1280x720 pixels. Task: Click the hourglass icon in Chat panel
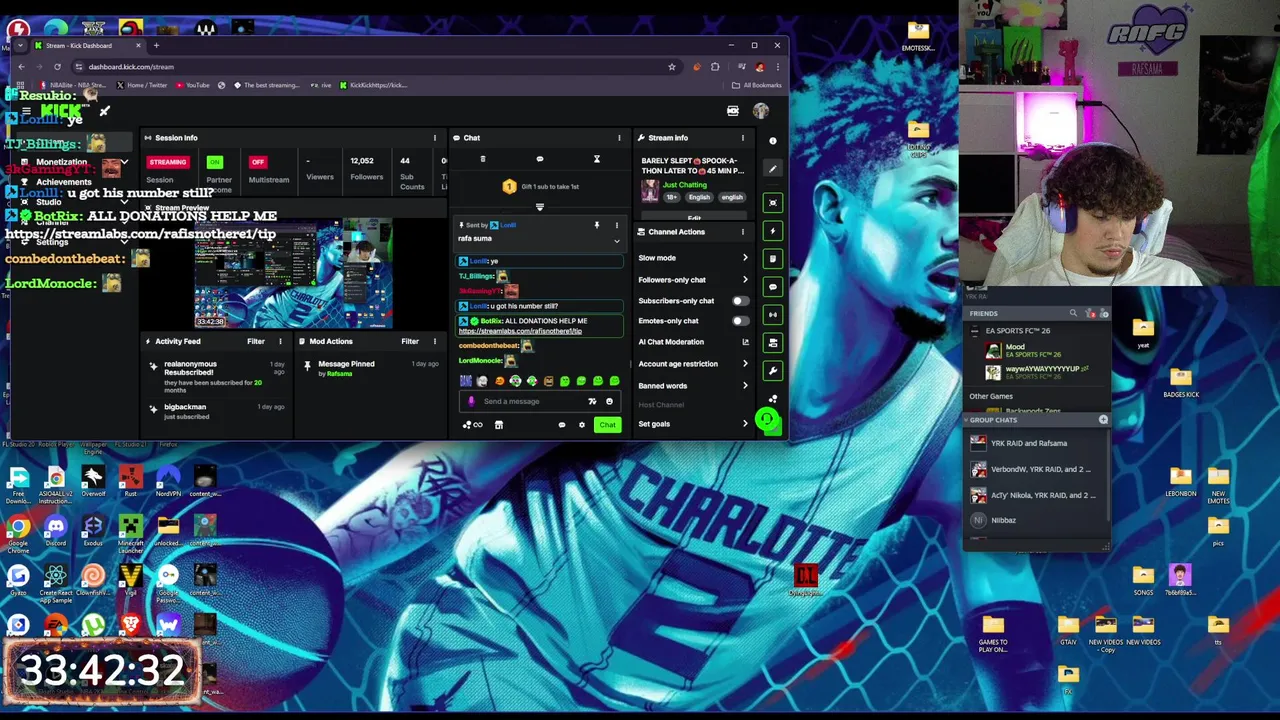point(597,160)
